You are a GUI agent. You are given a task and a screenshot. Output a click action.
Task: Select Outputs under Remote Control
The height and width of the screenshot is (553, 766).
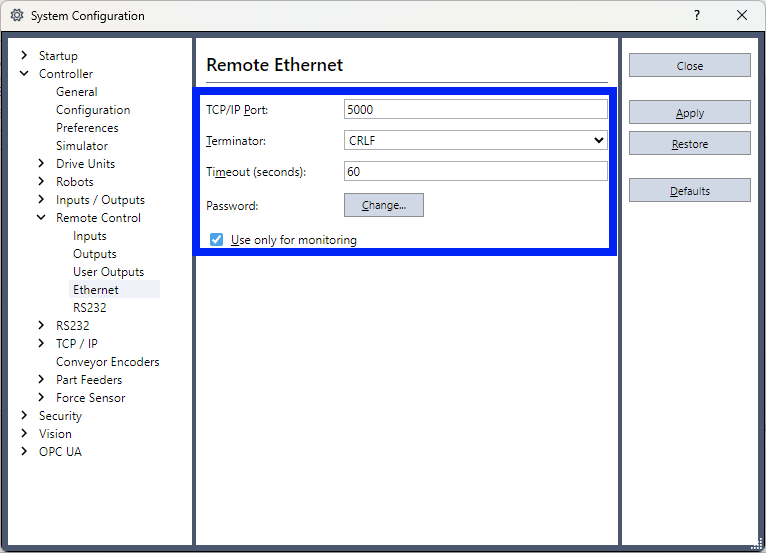tap(95, 254)
